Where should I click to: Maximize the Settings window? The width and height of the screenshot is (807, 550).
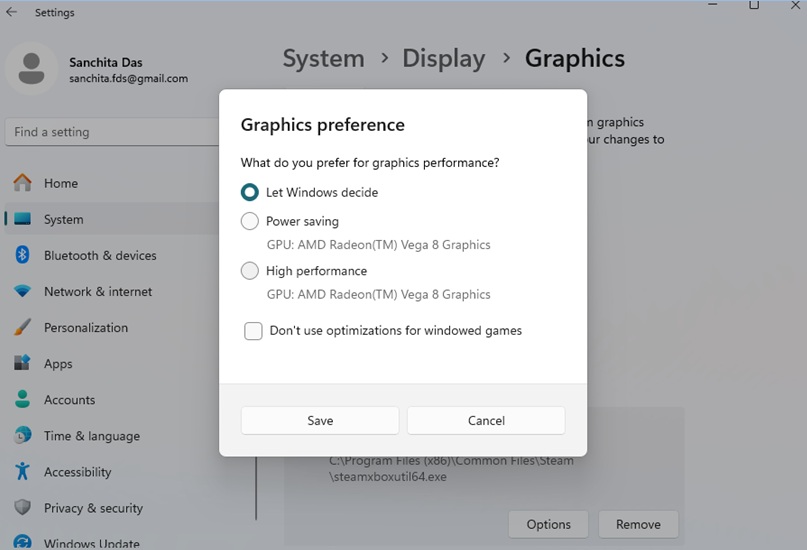[x=754, y=5]
